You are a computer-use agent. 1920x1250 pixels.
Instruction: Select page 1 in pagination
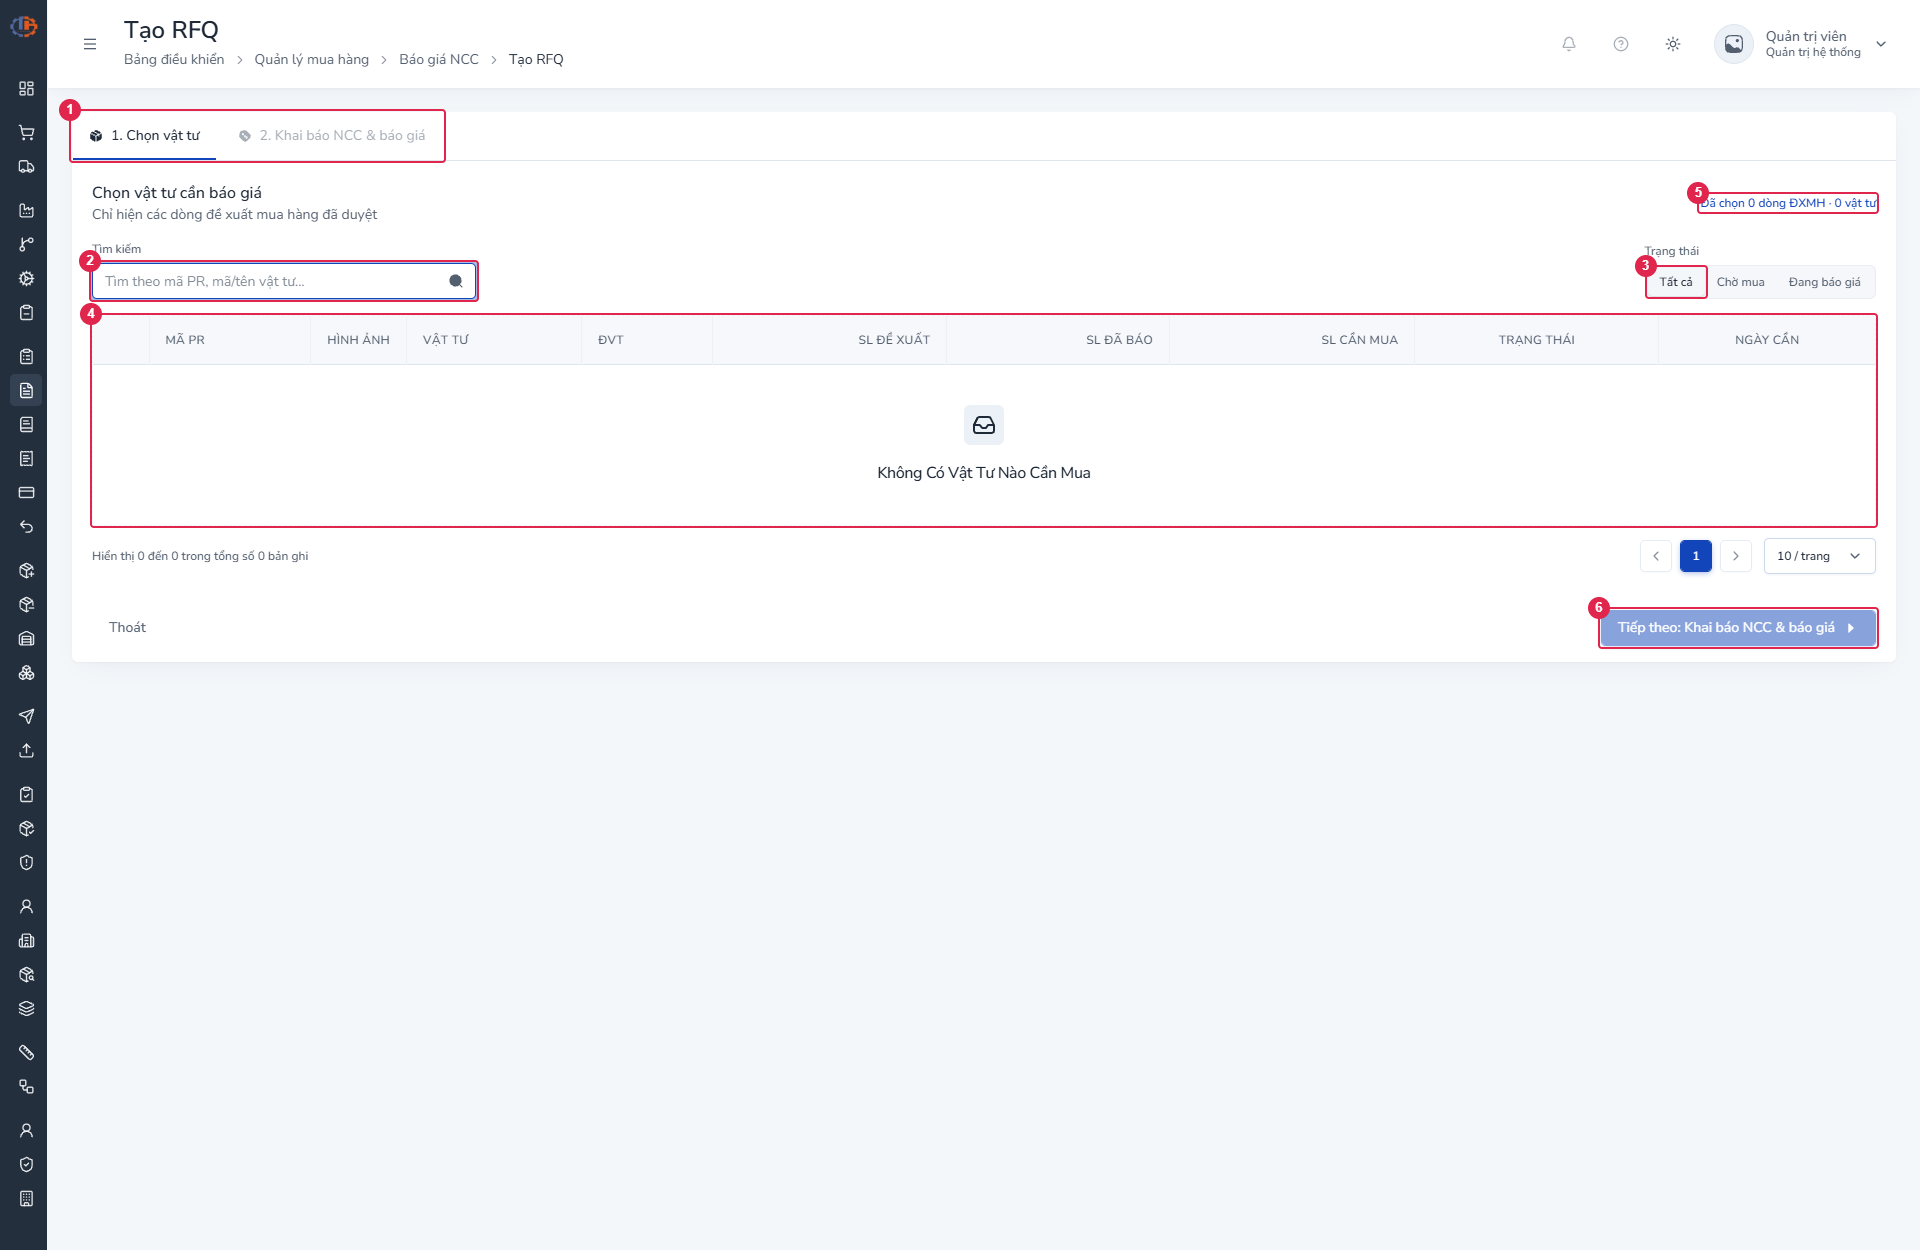pyautogui.click(x=1696, y=556)
